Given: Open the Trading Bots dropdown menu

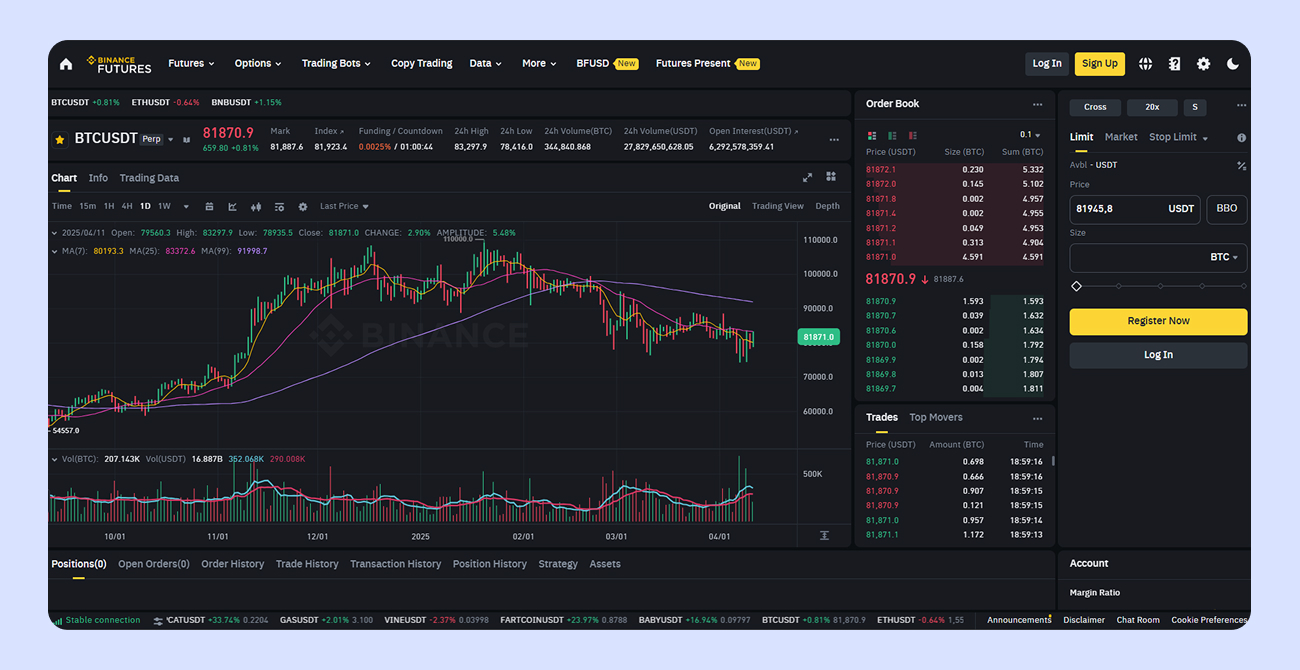Looking at the screenshot, I should click(336, 64).
